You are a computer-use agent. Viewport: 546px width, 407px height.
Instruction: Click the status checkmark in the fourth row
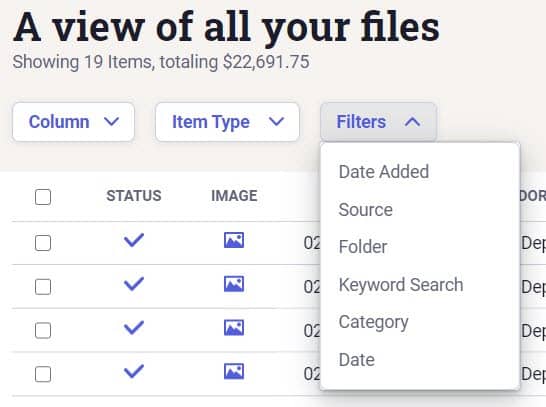[134, 371]
